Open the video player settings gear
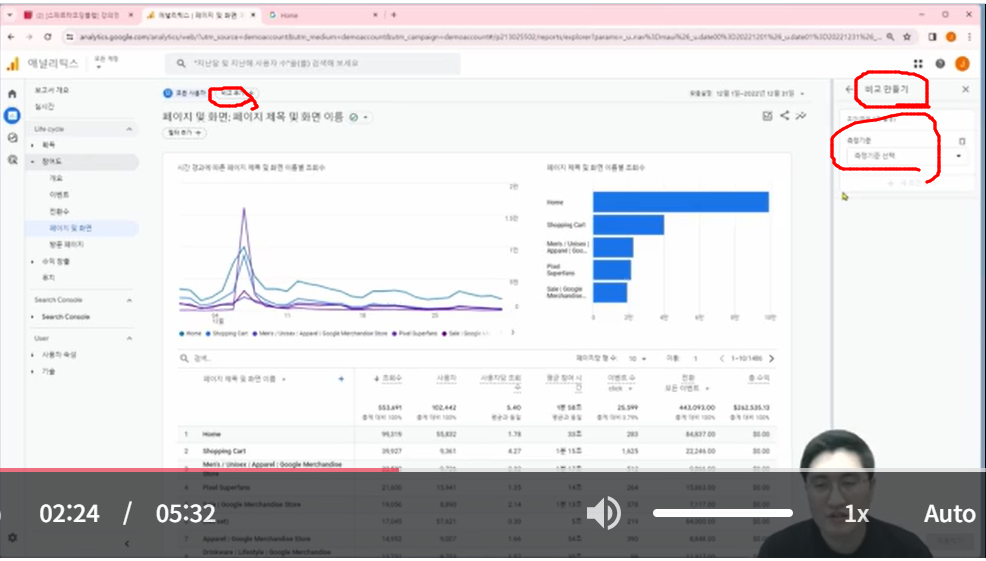Image resolution: width=986 pixels, height=561 pixels. [13, 538]
